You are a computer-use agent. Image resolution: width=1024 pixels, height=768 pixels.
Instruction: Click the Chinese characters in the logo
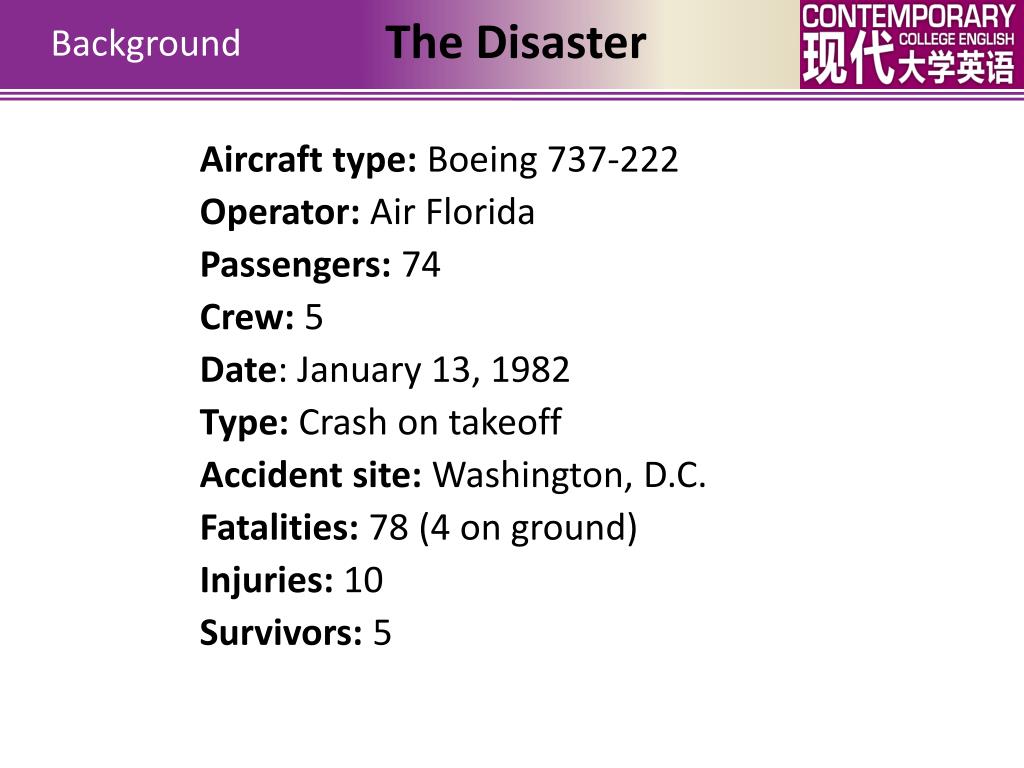(908, 60)
